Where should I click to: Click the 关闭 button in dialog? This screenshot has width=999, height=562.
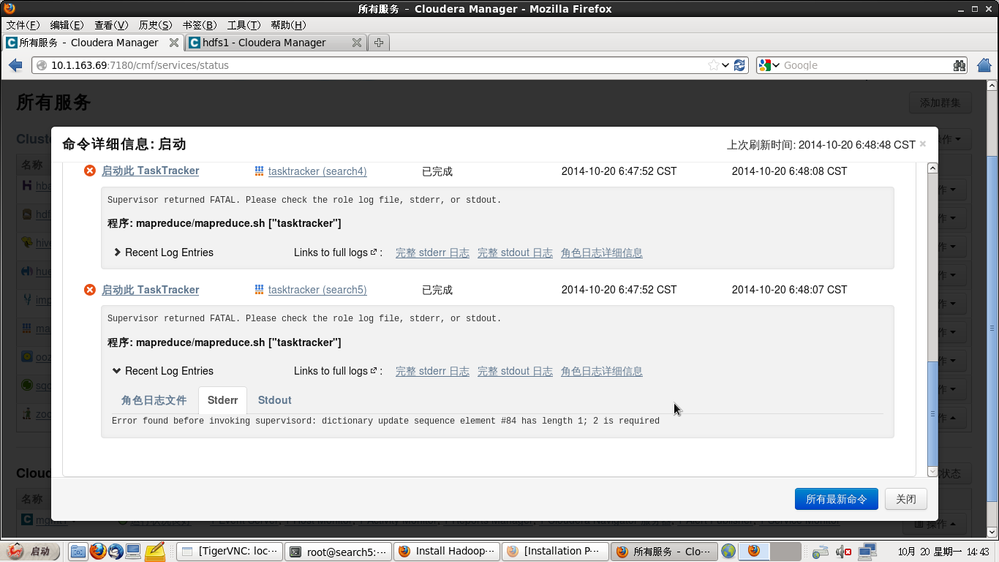coord(905,499)
